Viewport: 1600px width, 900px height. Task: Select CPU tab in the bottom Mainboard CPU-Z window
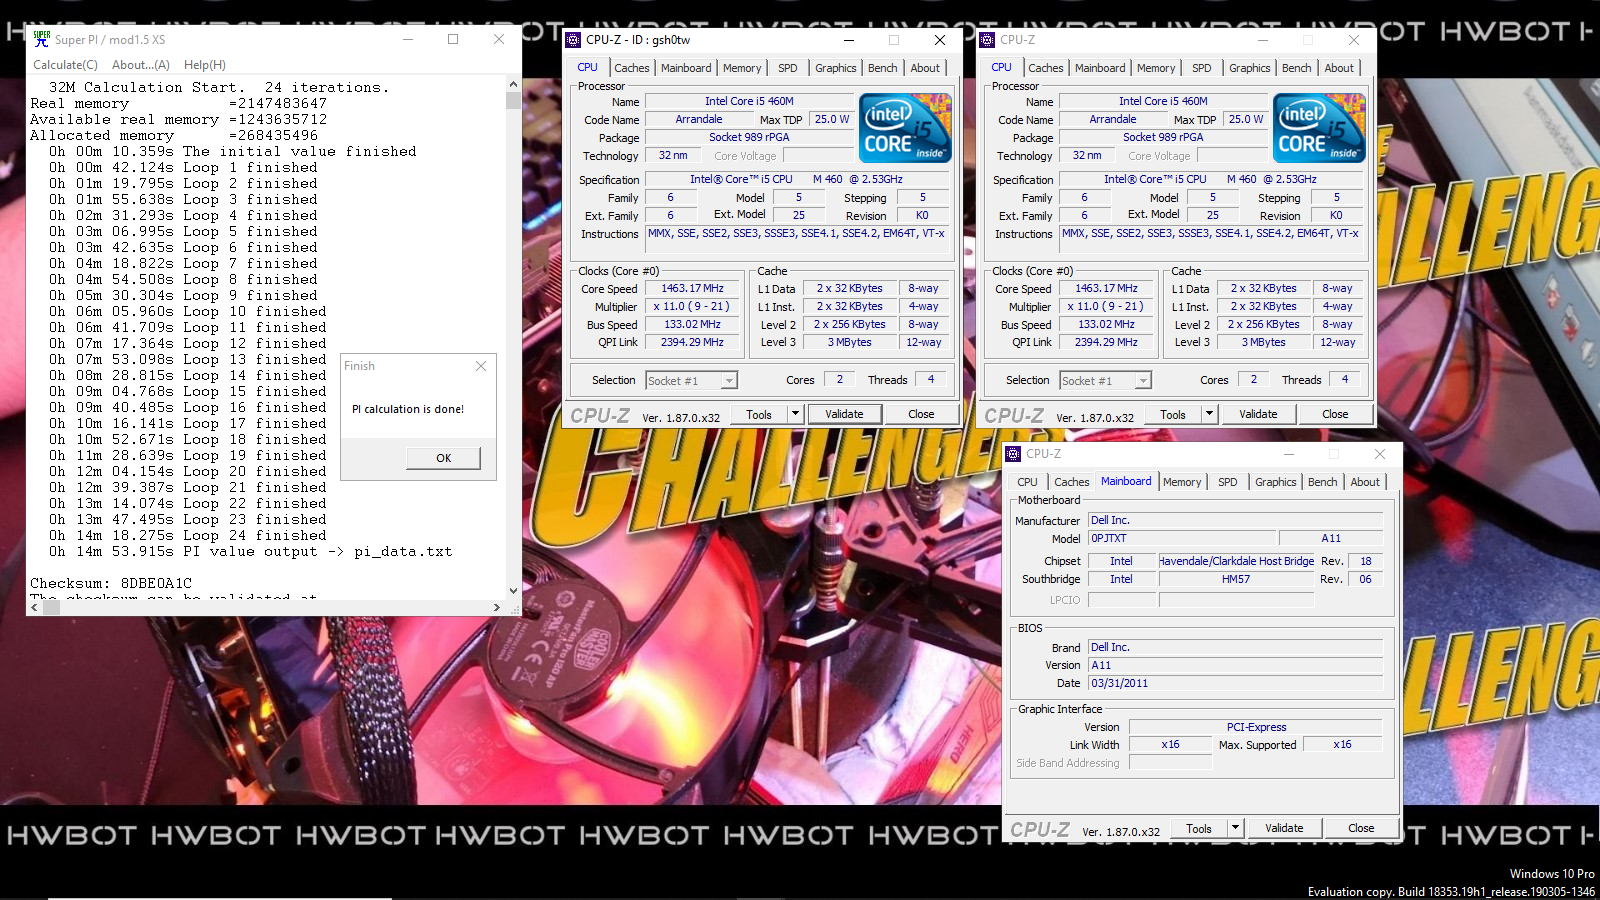pyautogui.click(x=1028, y=482)
